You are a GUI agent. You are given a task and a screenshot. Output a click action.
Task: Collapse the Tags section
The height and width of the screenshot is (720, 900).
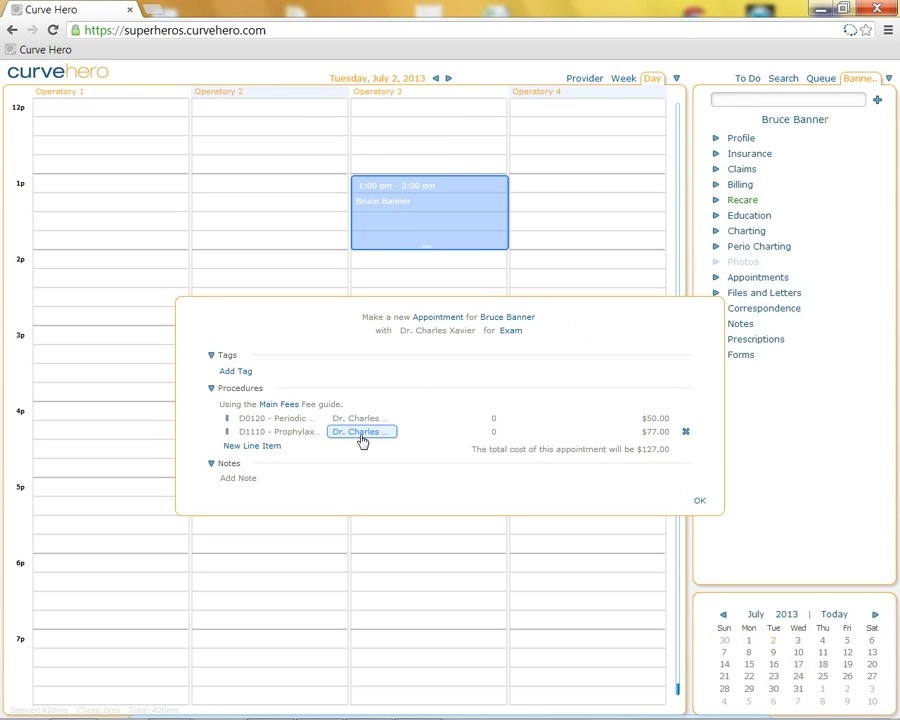tap(211, 355)
